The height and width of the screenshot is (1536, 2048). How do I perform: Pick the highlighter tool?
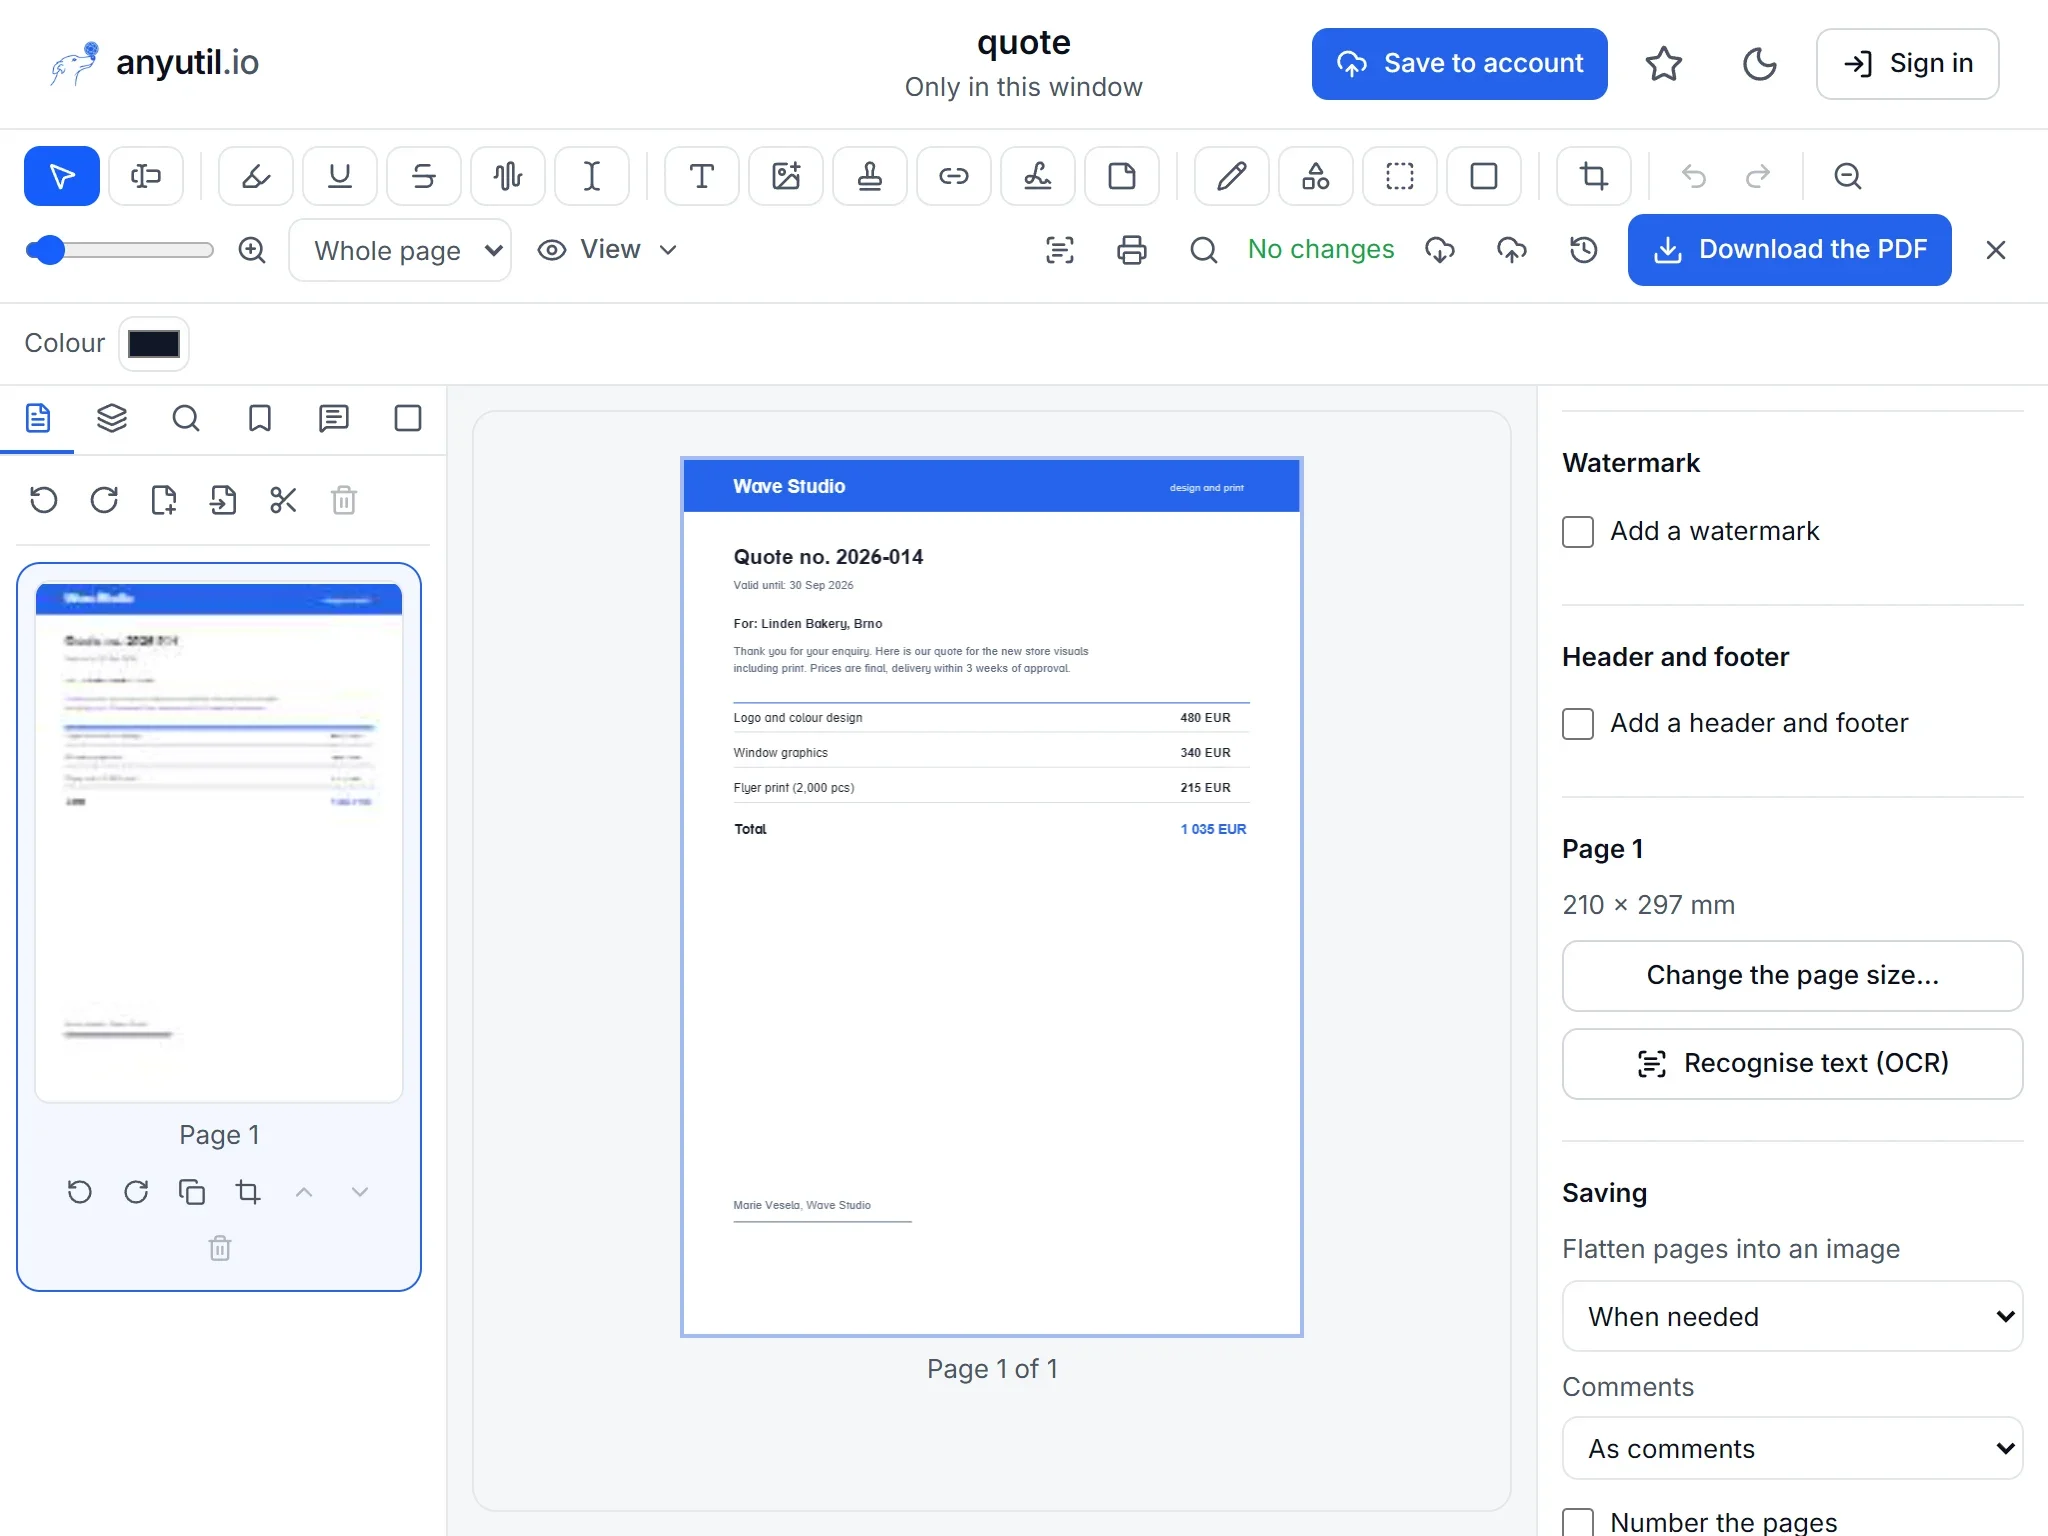(256, 177)
